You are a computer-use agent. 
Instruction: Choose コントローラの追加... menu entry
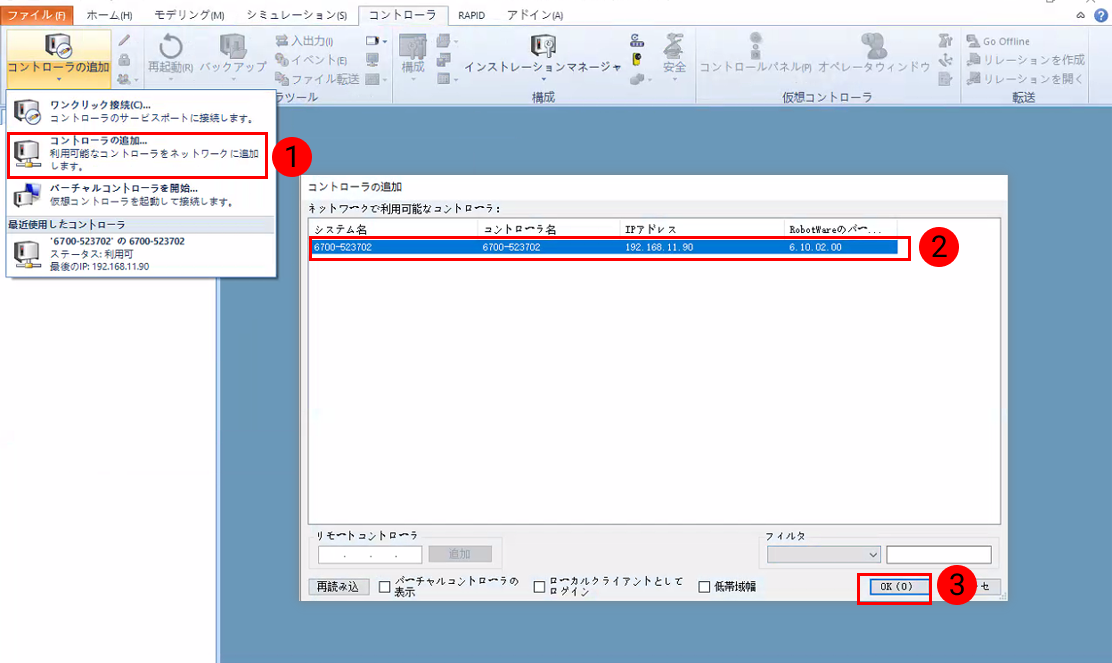click(138, 154)
